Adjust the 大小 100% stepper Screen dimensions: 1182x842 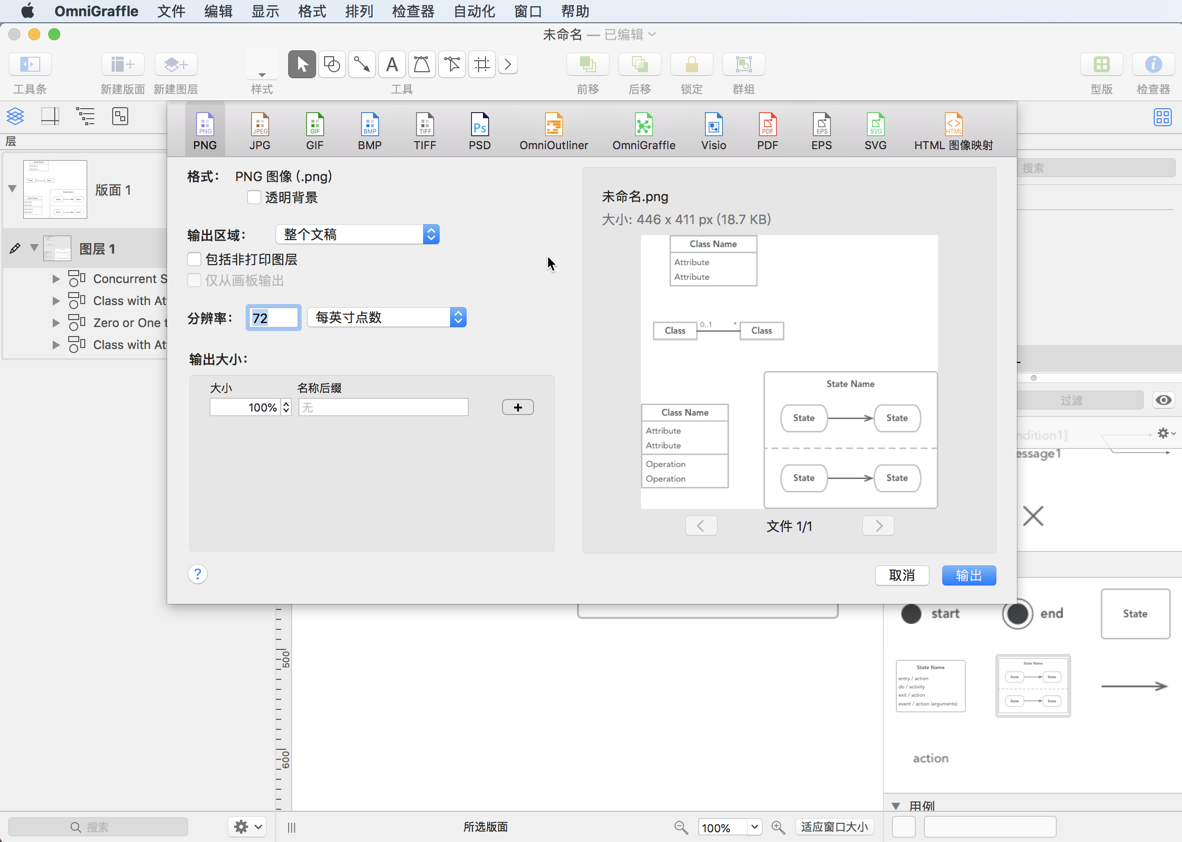pos(286,407)
